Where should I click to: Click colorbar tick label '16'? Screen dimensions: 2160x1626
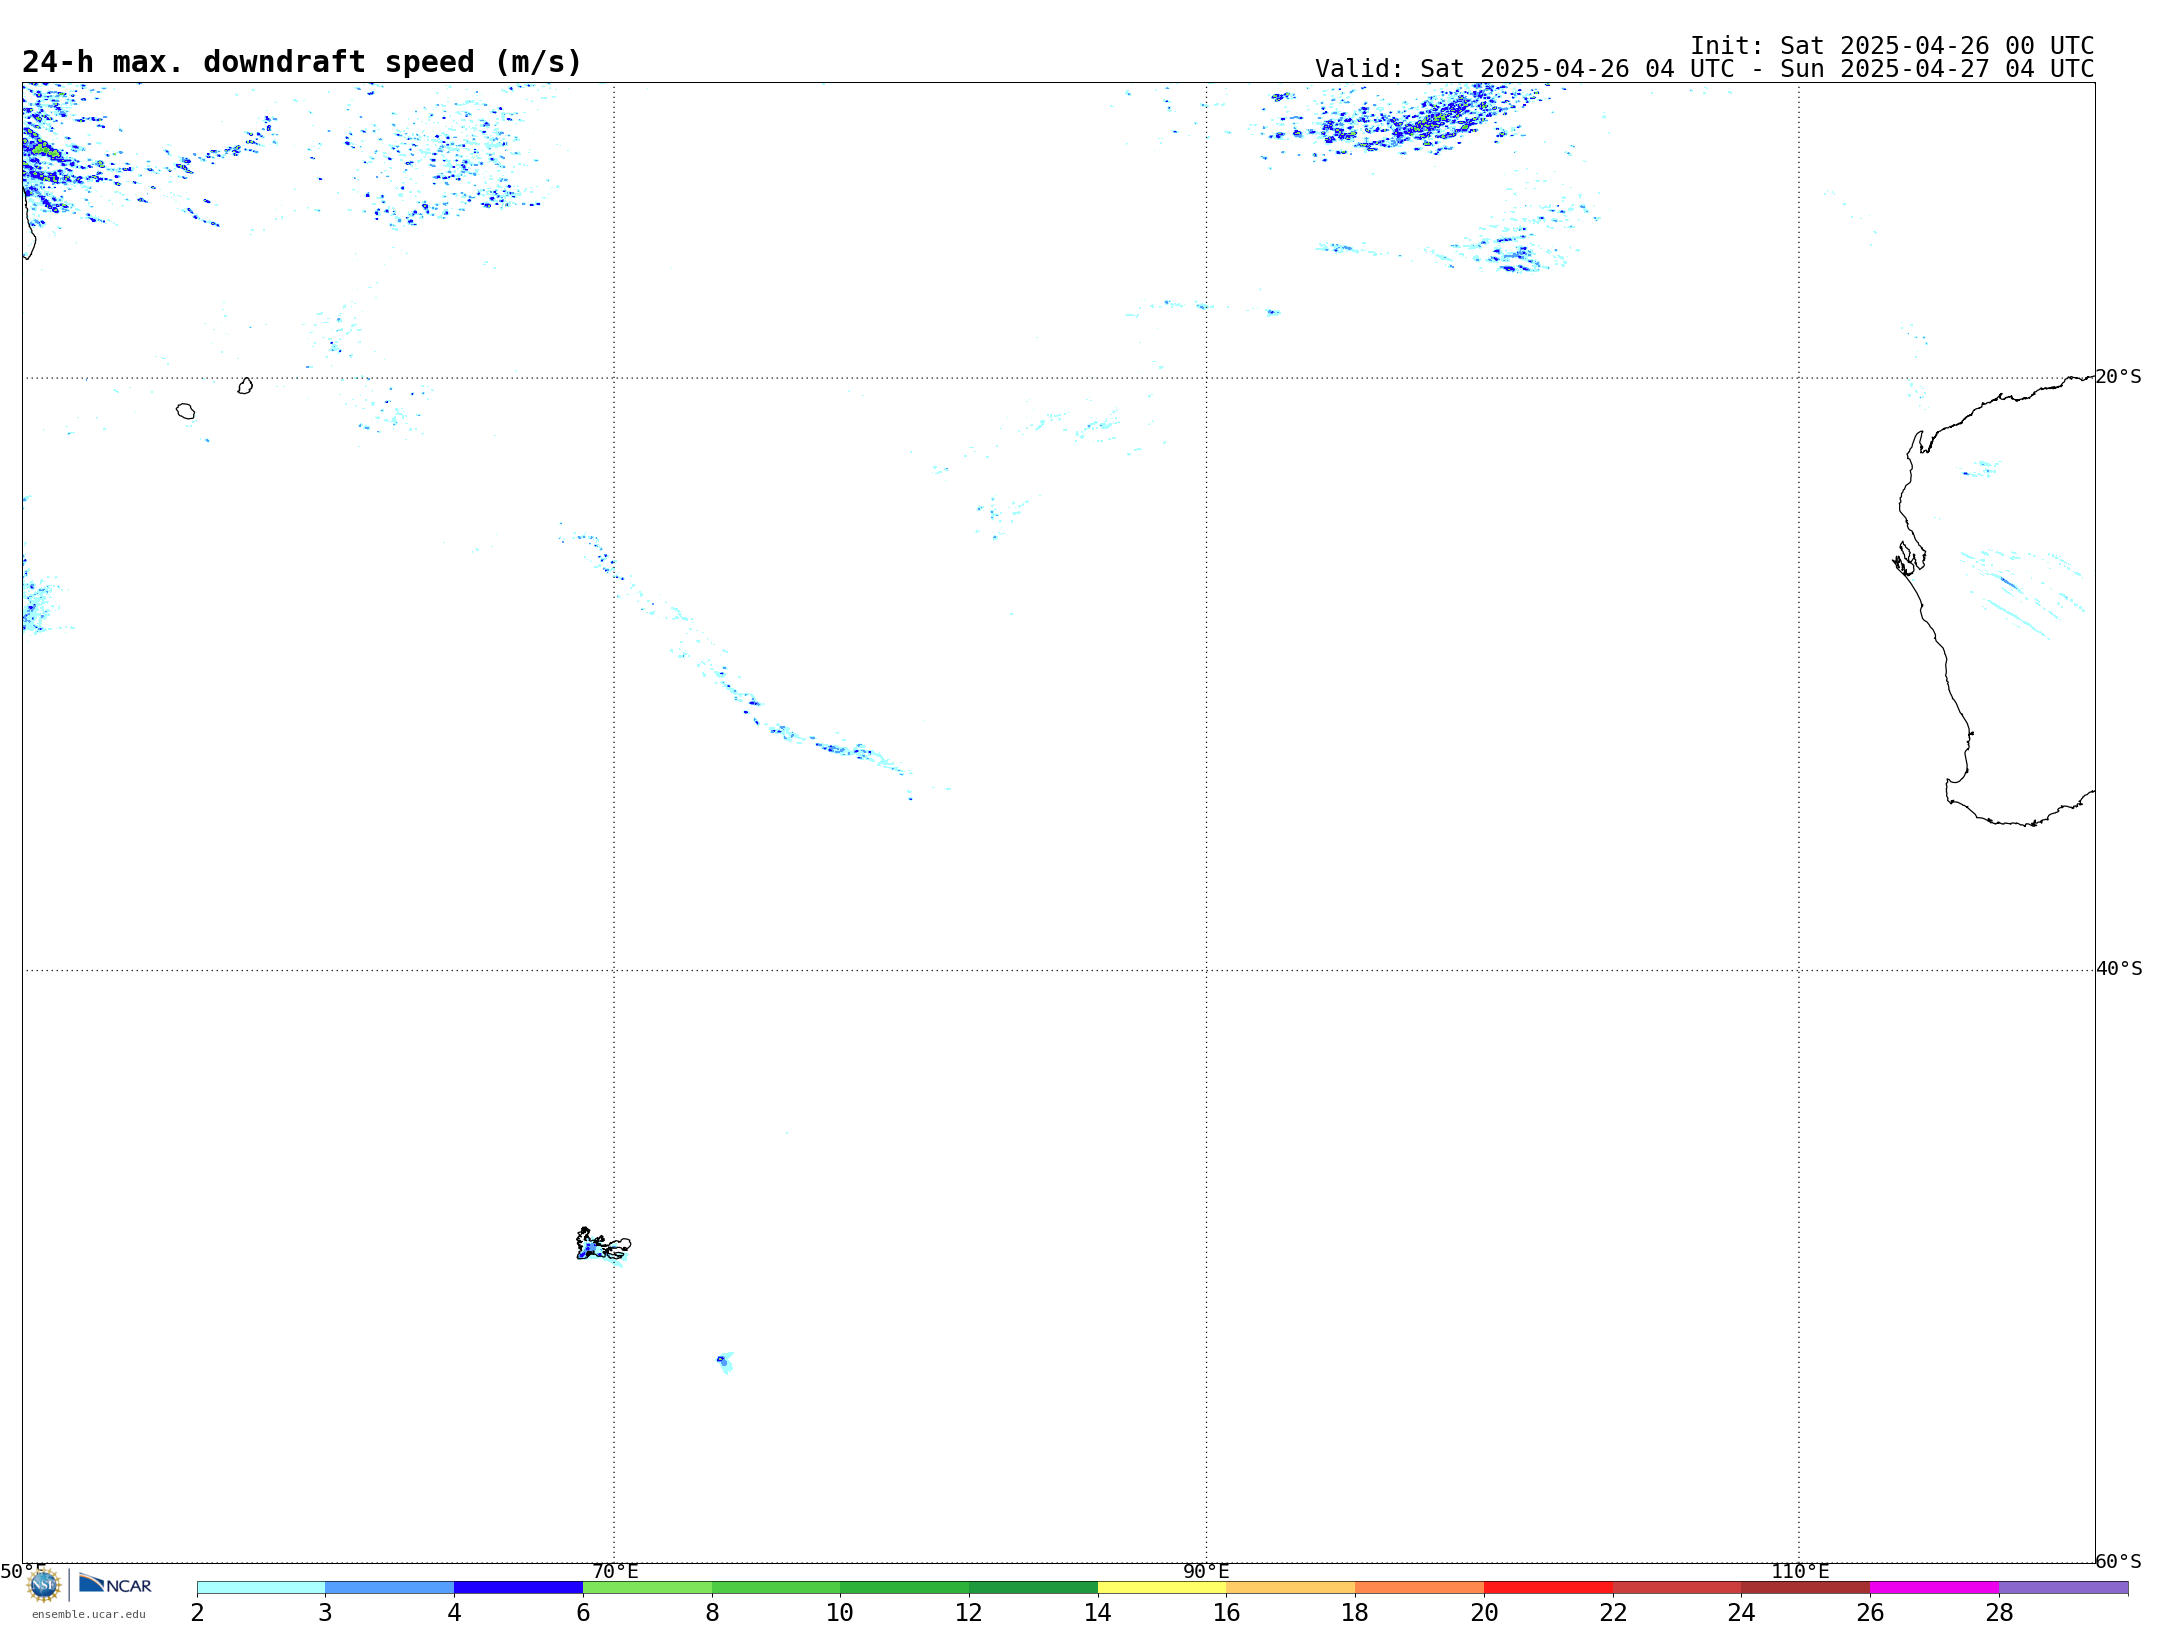[1227, 1612]
